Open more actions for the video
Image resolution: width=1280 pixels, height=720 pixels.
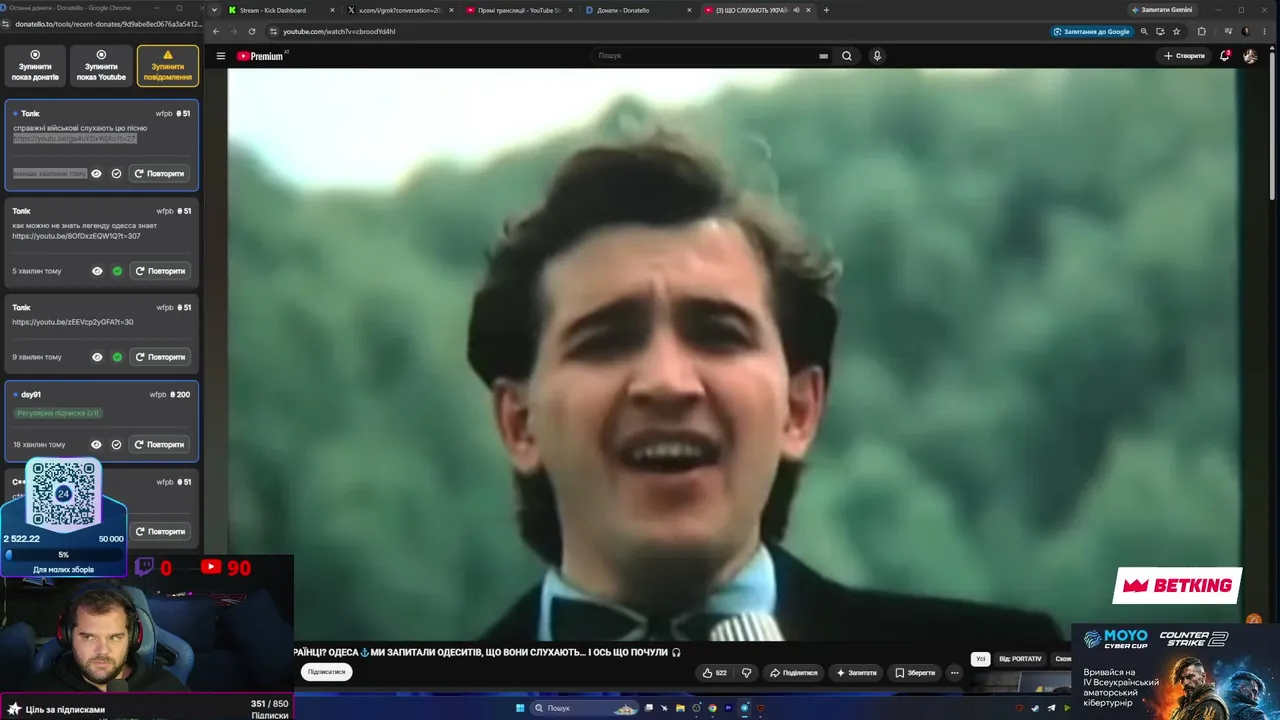pyautogui.click(x=954, y=673)
